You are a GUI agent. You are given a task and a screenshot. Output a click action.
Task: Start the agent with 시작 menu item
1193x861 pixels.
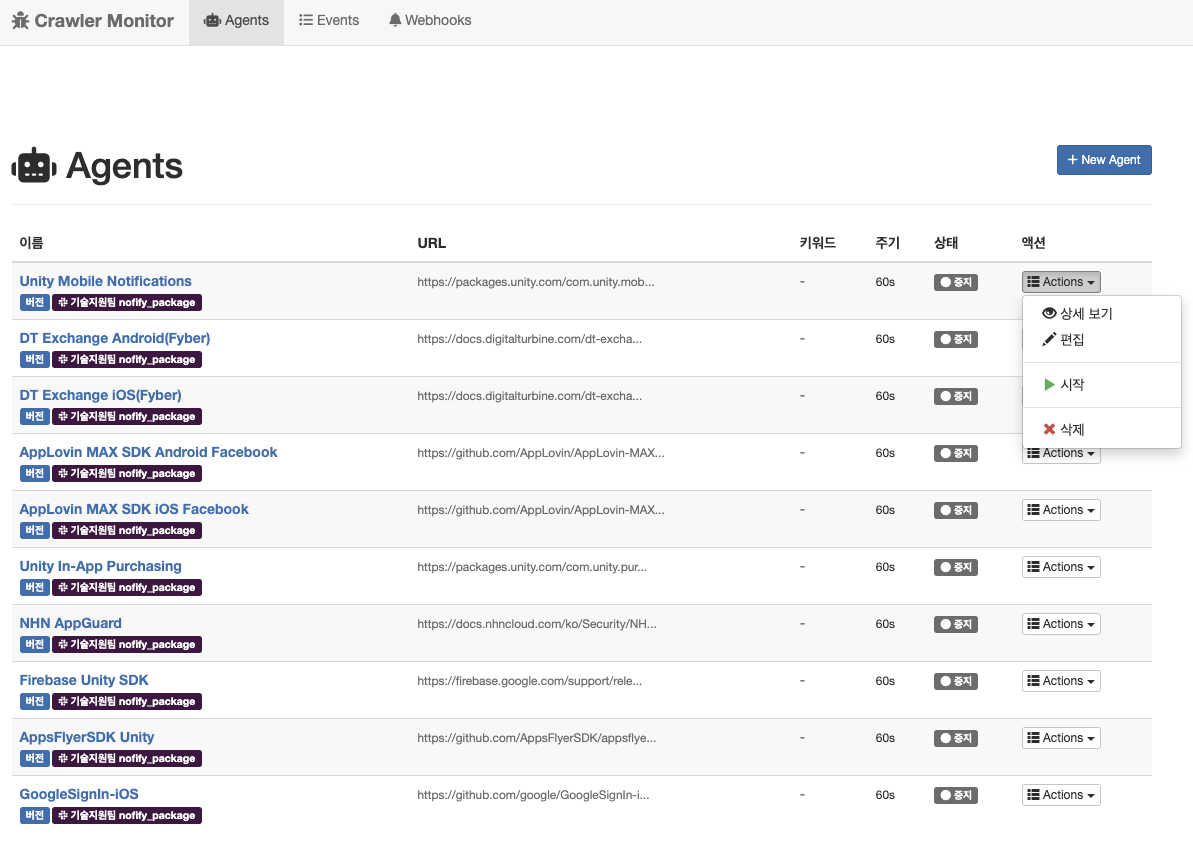coord(1102,385)
